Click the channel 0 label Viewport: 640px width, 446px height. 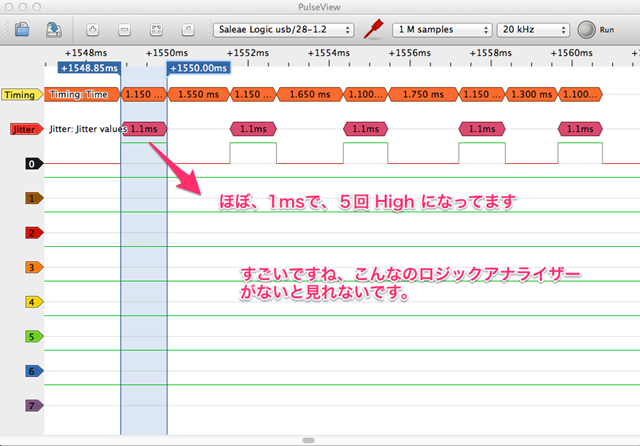click(32, 163)
